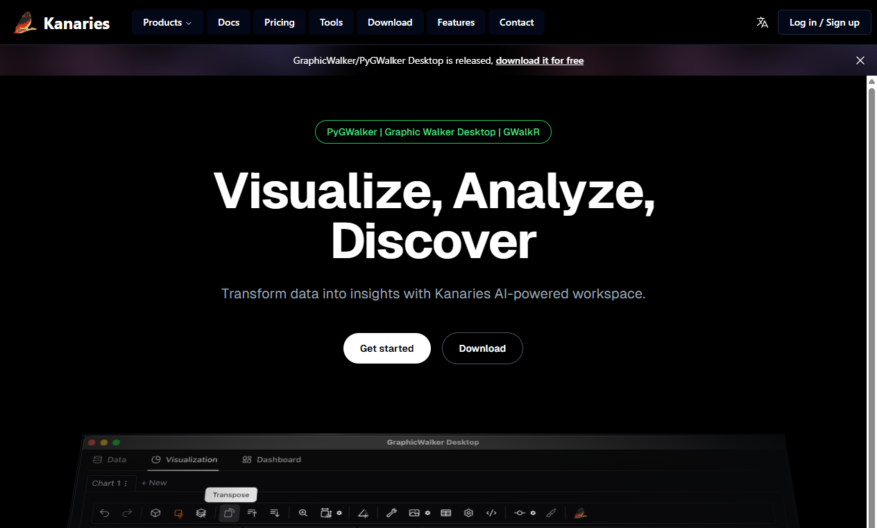Click the Kanaries bird logo
This screenshot has width=877, height=528.
coord(25,23)
